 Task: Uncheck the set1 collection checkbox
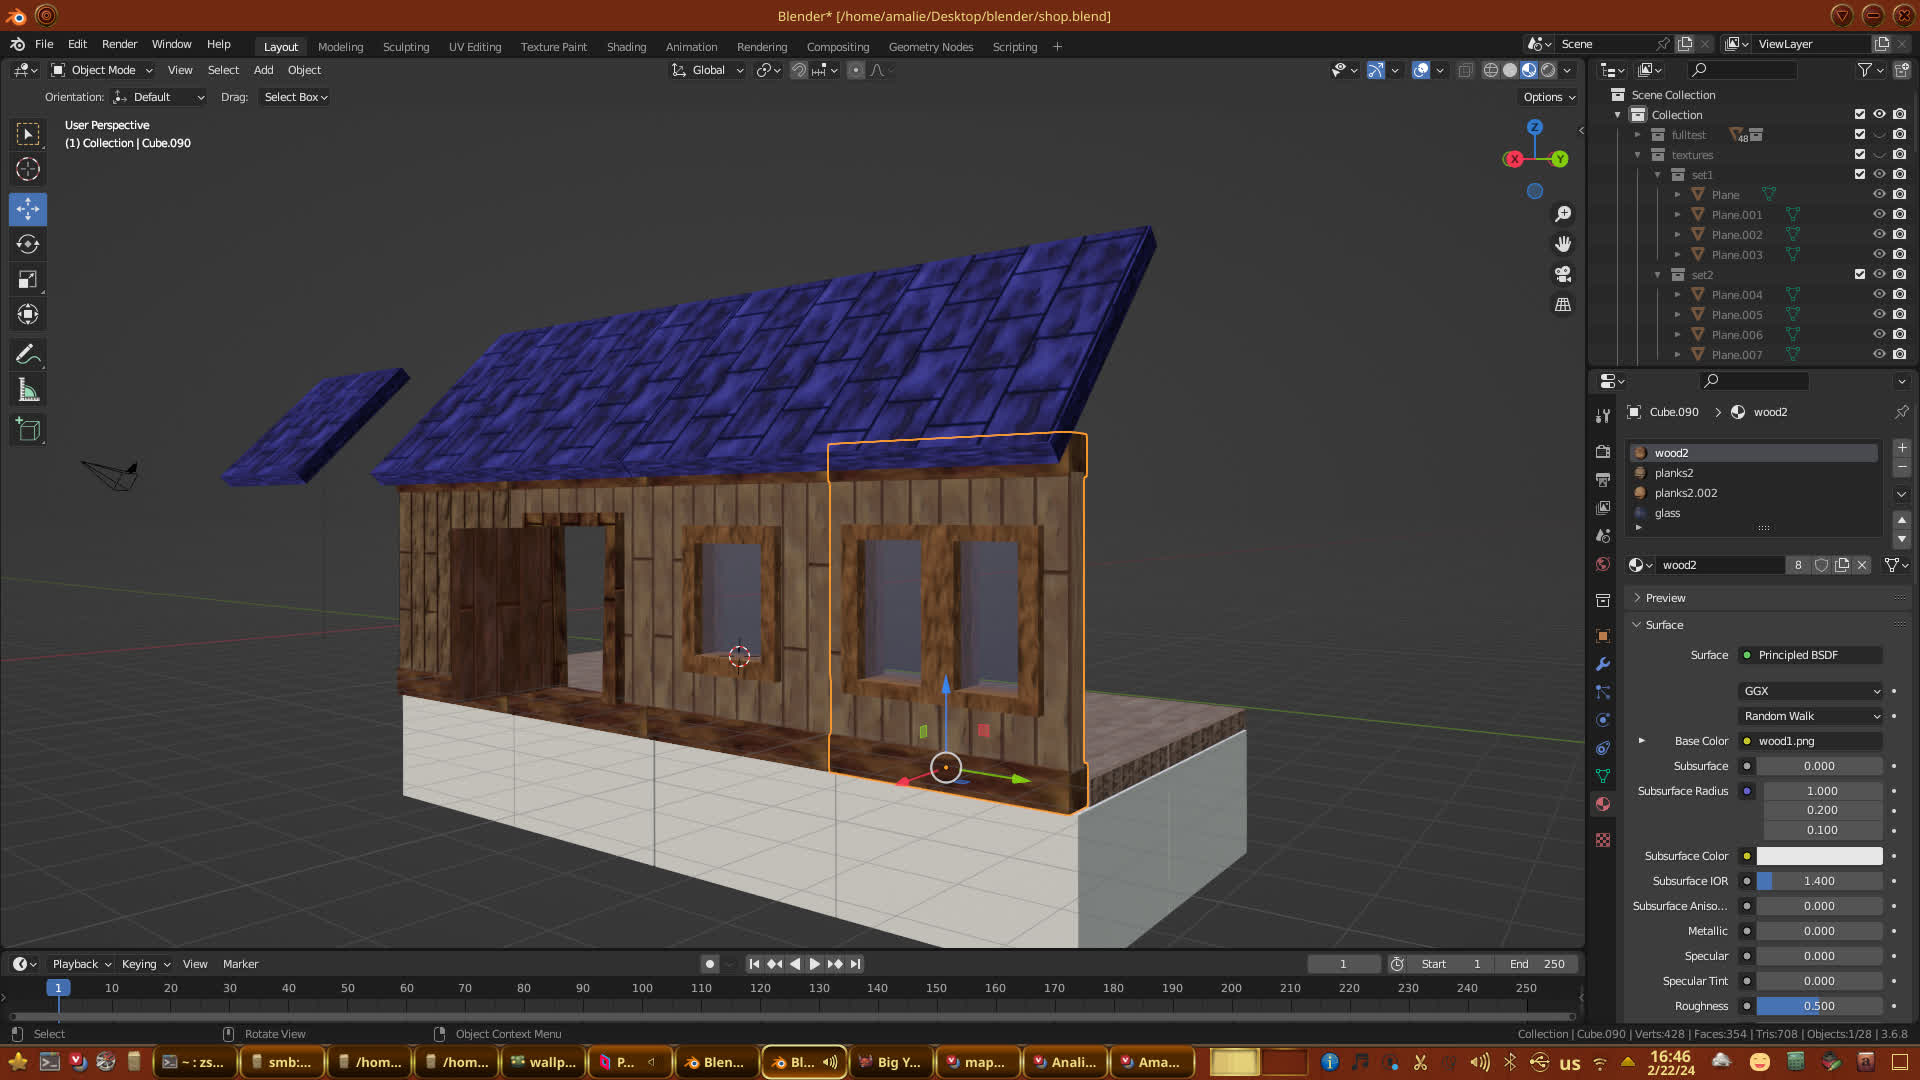1860,174
